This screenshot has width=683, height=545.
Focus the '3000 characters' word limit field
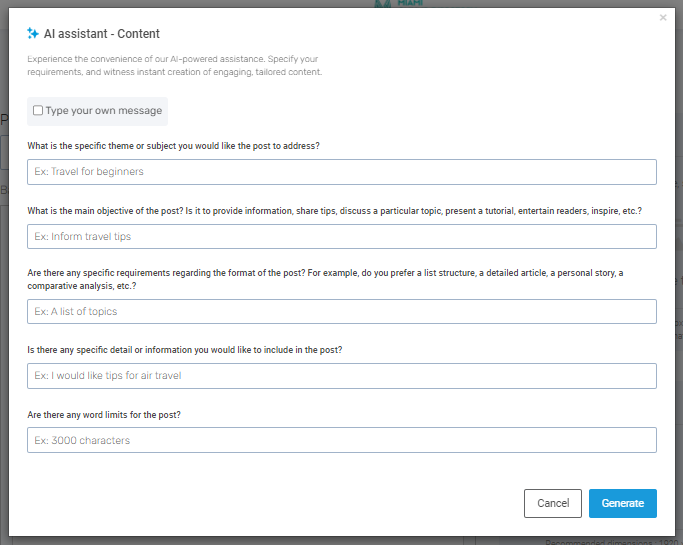[342, 440]
